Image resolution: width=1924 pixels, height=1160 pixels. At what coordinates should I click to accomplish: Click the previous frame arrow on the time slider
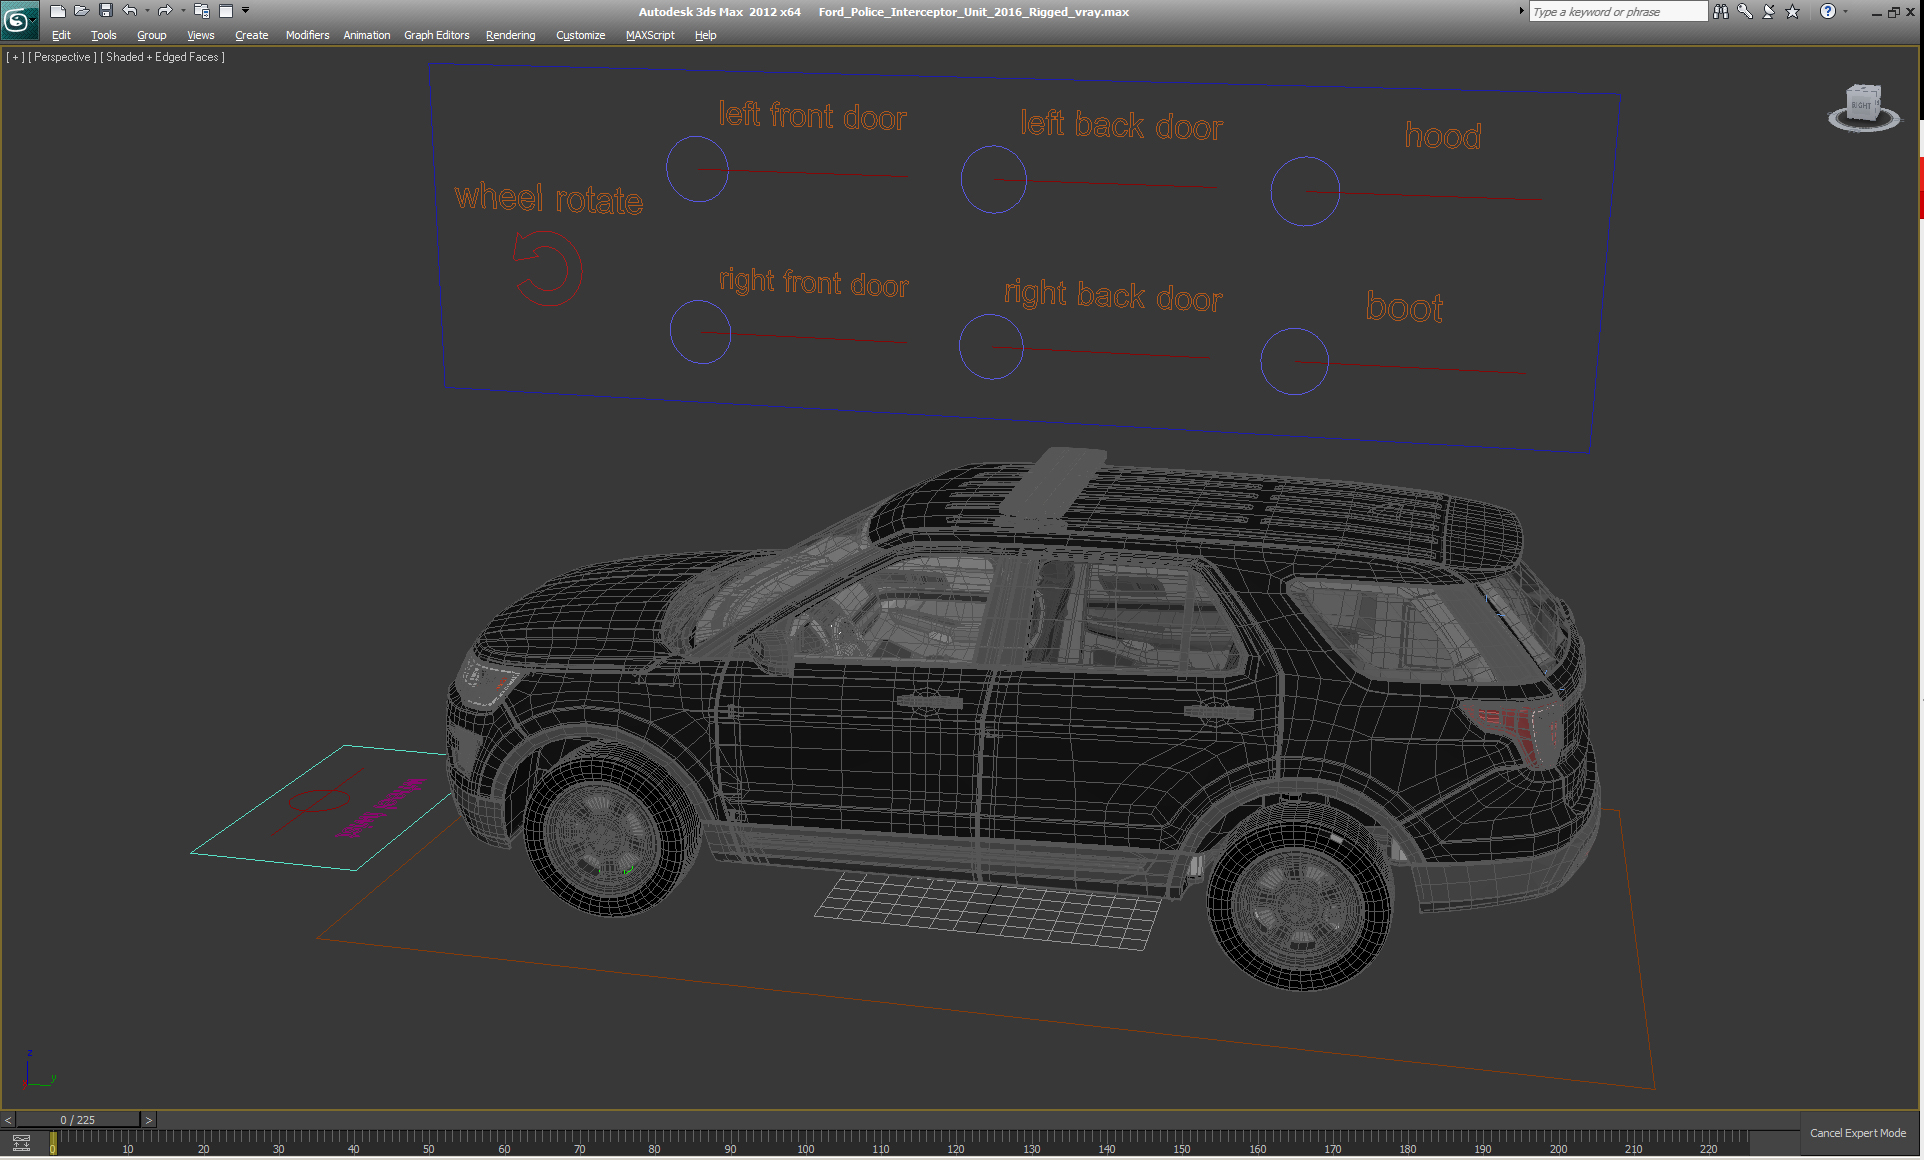[x=8, y=1120]
